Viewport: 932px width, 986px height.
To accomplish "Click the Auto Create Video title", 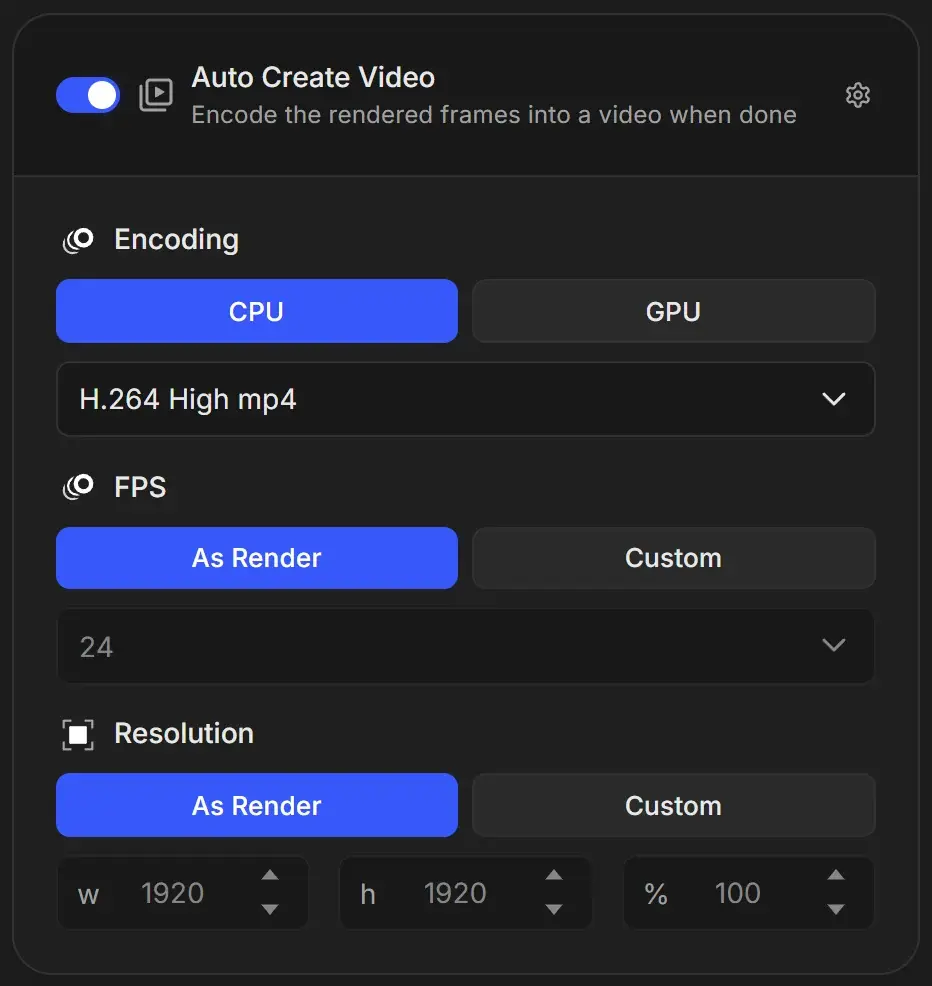I will 313,77.
